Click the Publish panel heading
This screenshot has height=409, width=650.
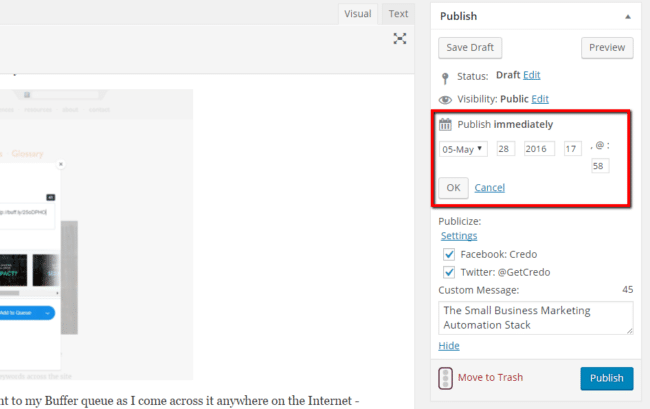click(x=458, y=16)
